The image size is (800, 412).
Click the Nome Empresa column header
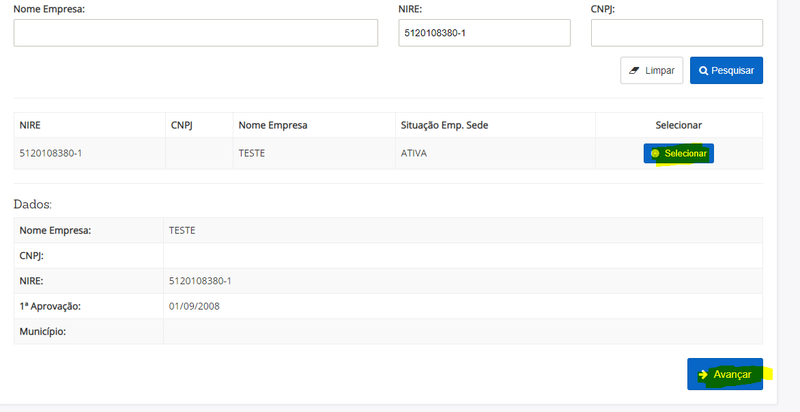tap(273, 125)
